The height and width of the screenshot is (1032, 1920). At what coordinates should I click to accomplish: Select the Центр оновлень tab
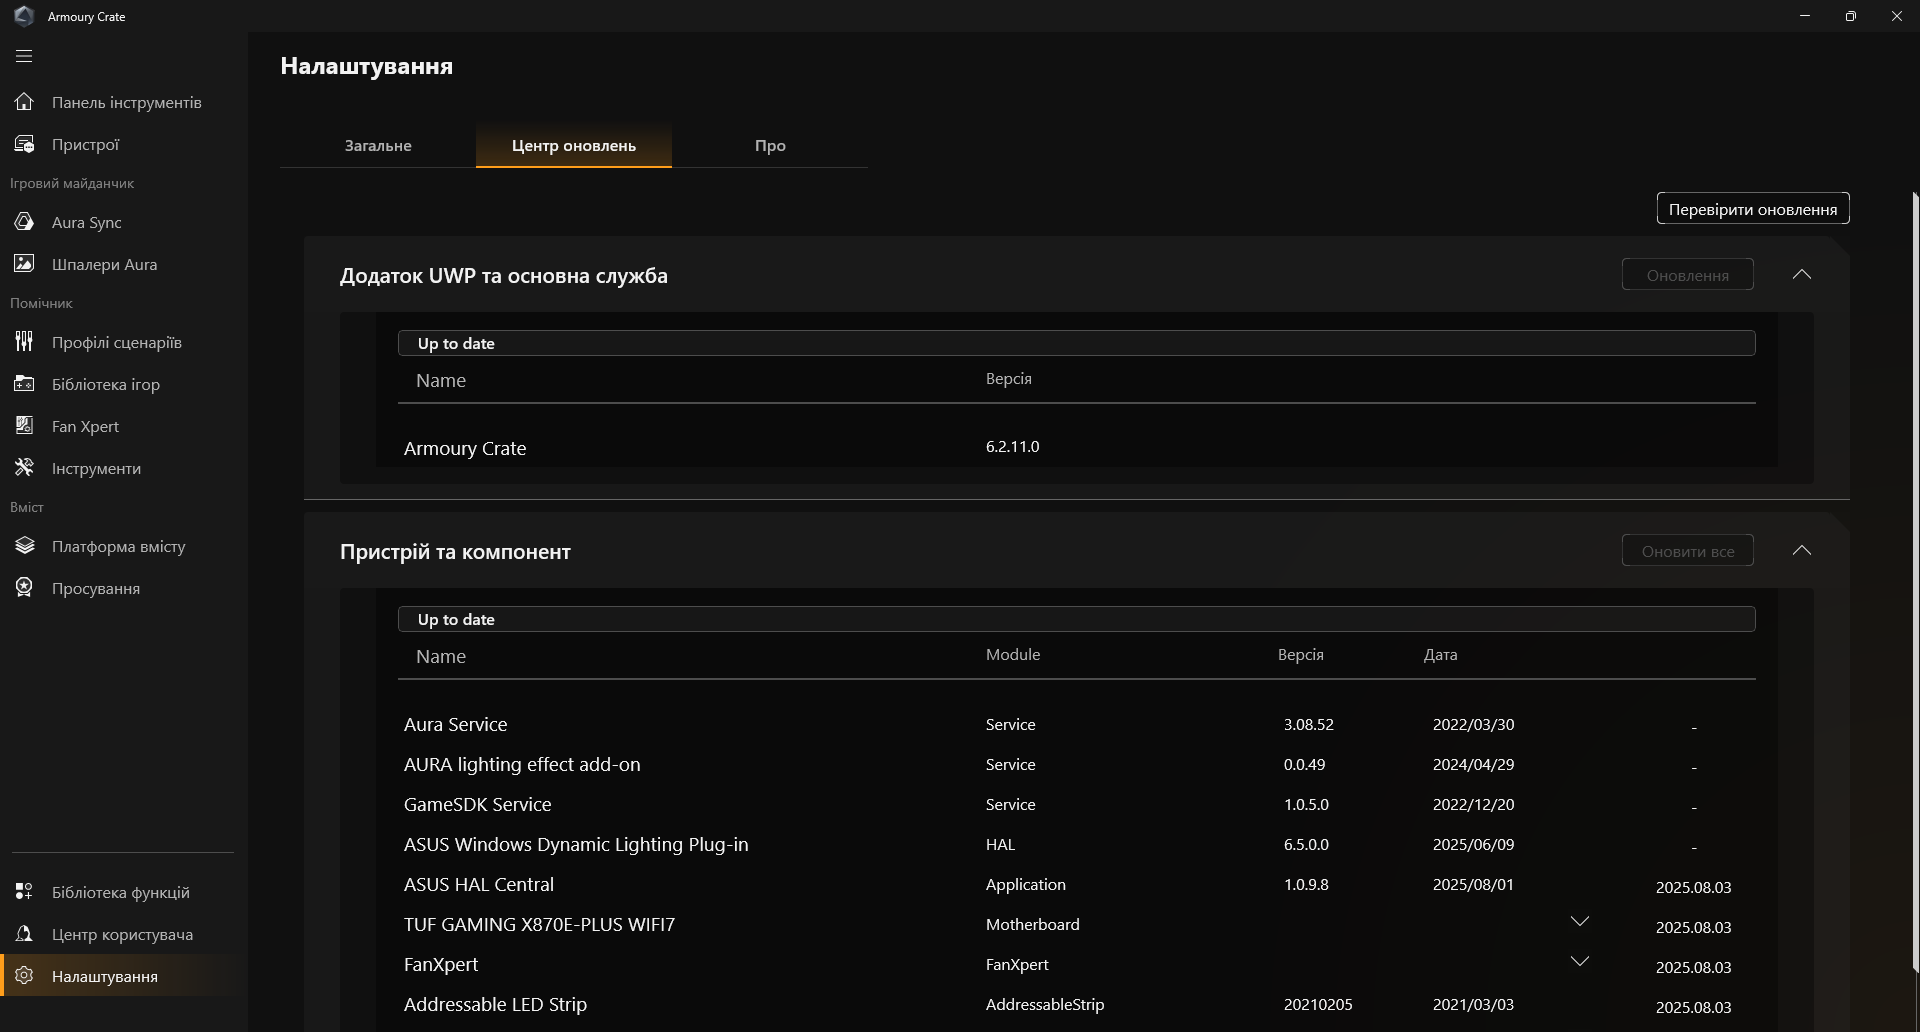pyautogui.click(x=574, y=146)
